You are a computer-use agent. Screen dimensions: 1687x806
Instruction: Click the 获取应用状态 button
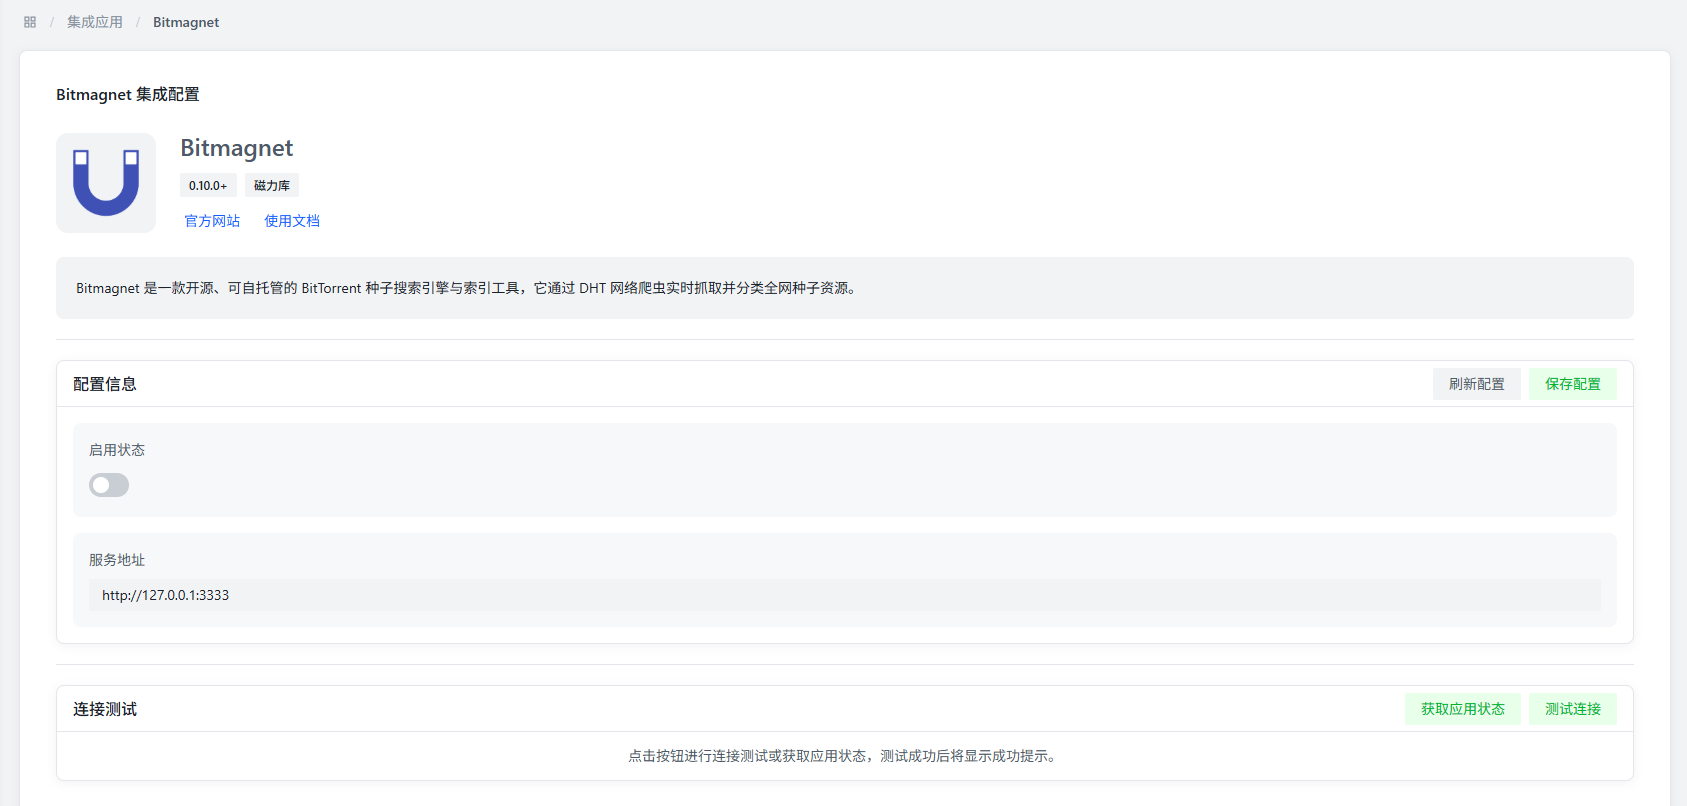tap(1463, 709)
